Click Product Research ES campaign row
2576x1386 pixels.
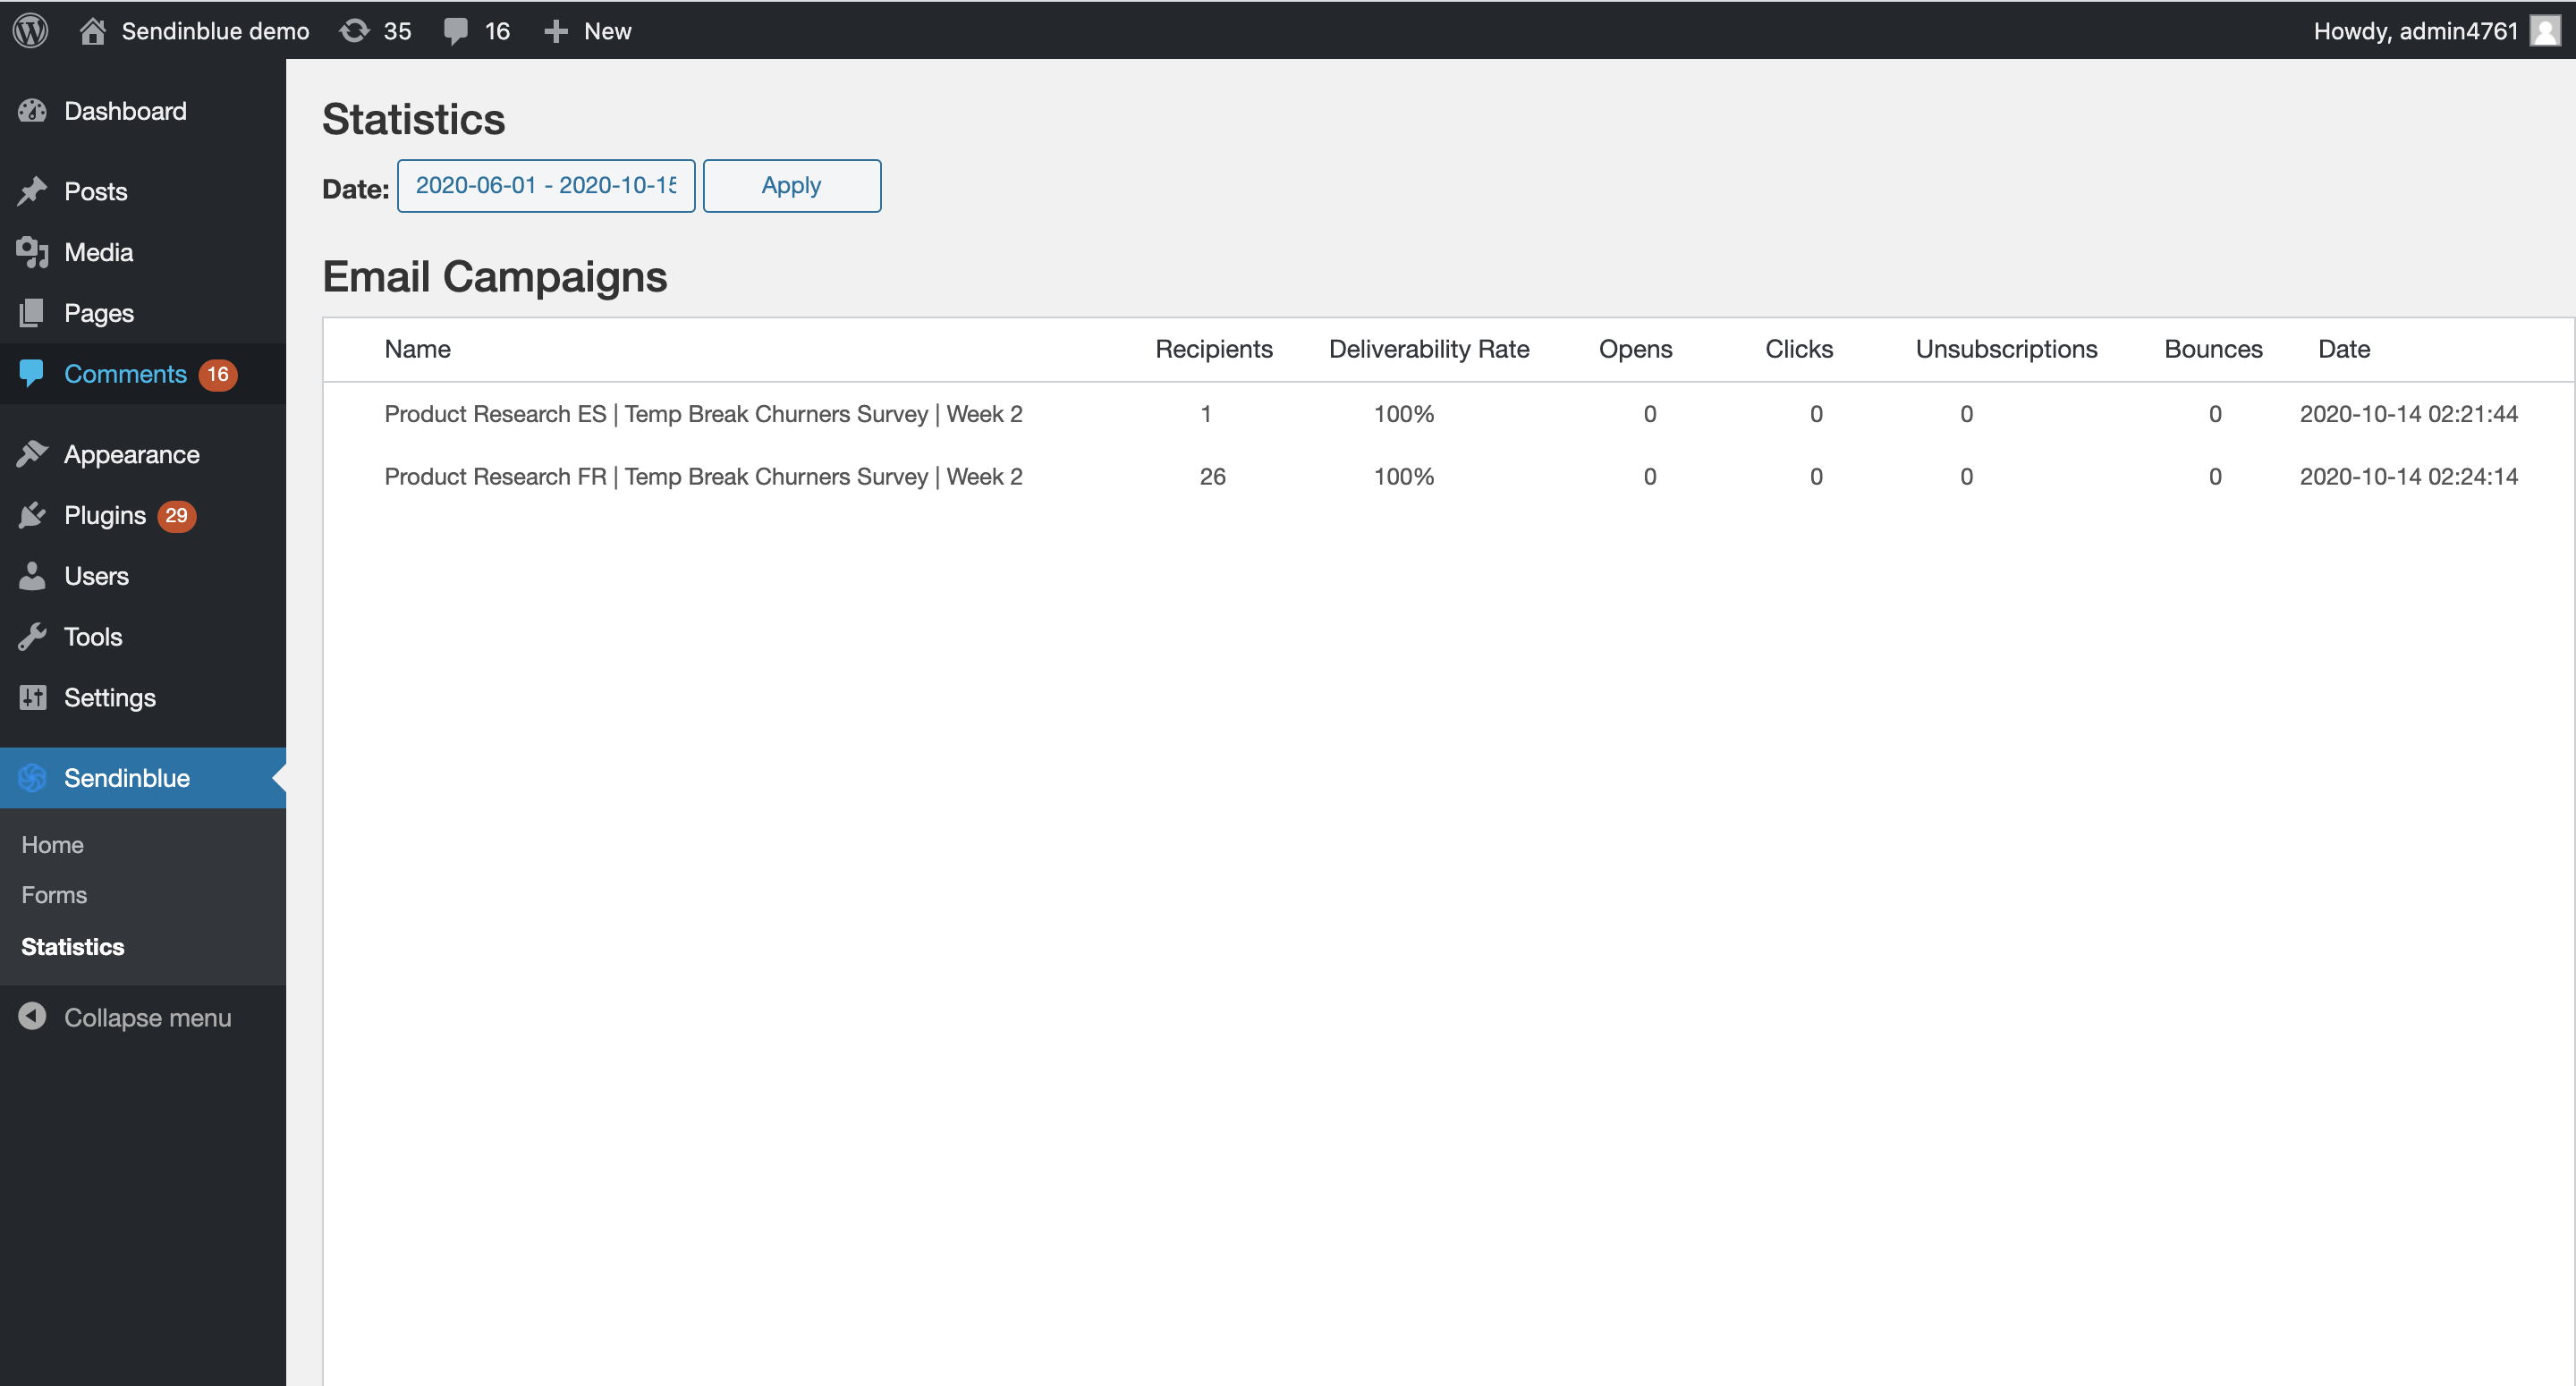click(703, 414)
